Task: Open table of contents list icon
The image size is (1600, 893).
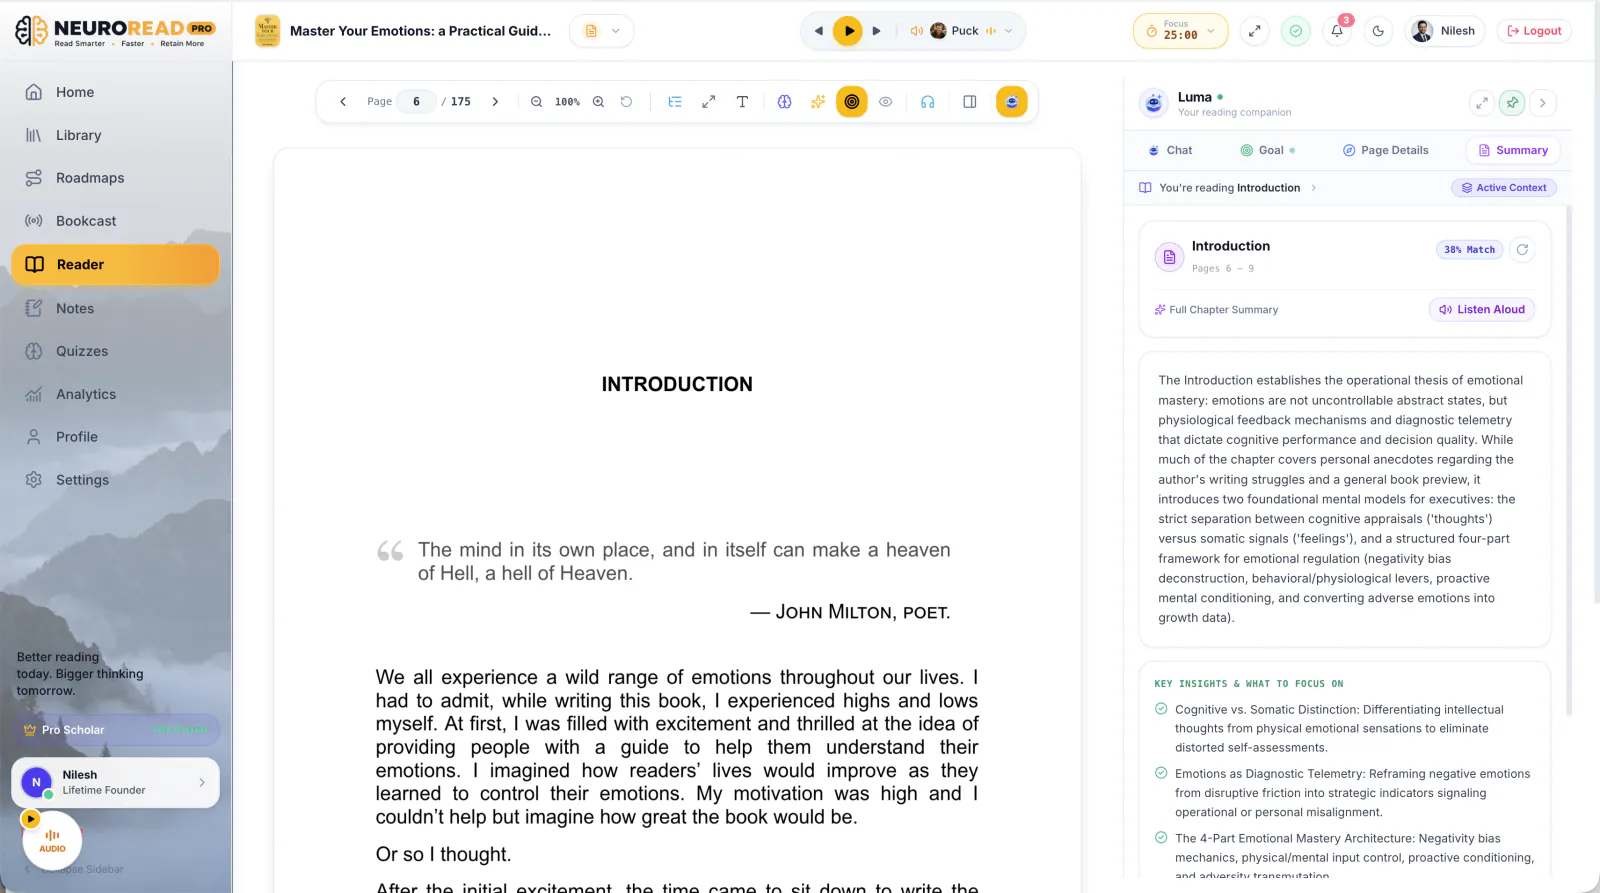Action: [x=675, y=102]
